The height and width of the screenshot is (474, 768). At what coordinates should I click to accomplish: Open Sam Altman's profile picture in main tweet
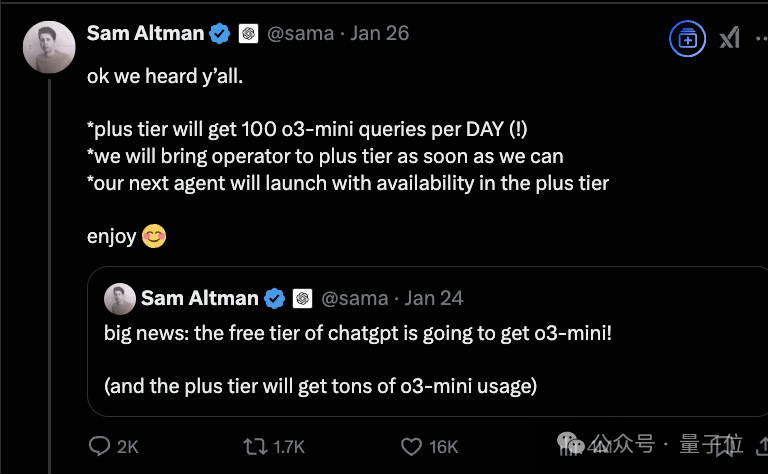48,46
